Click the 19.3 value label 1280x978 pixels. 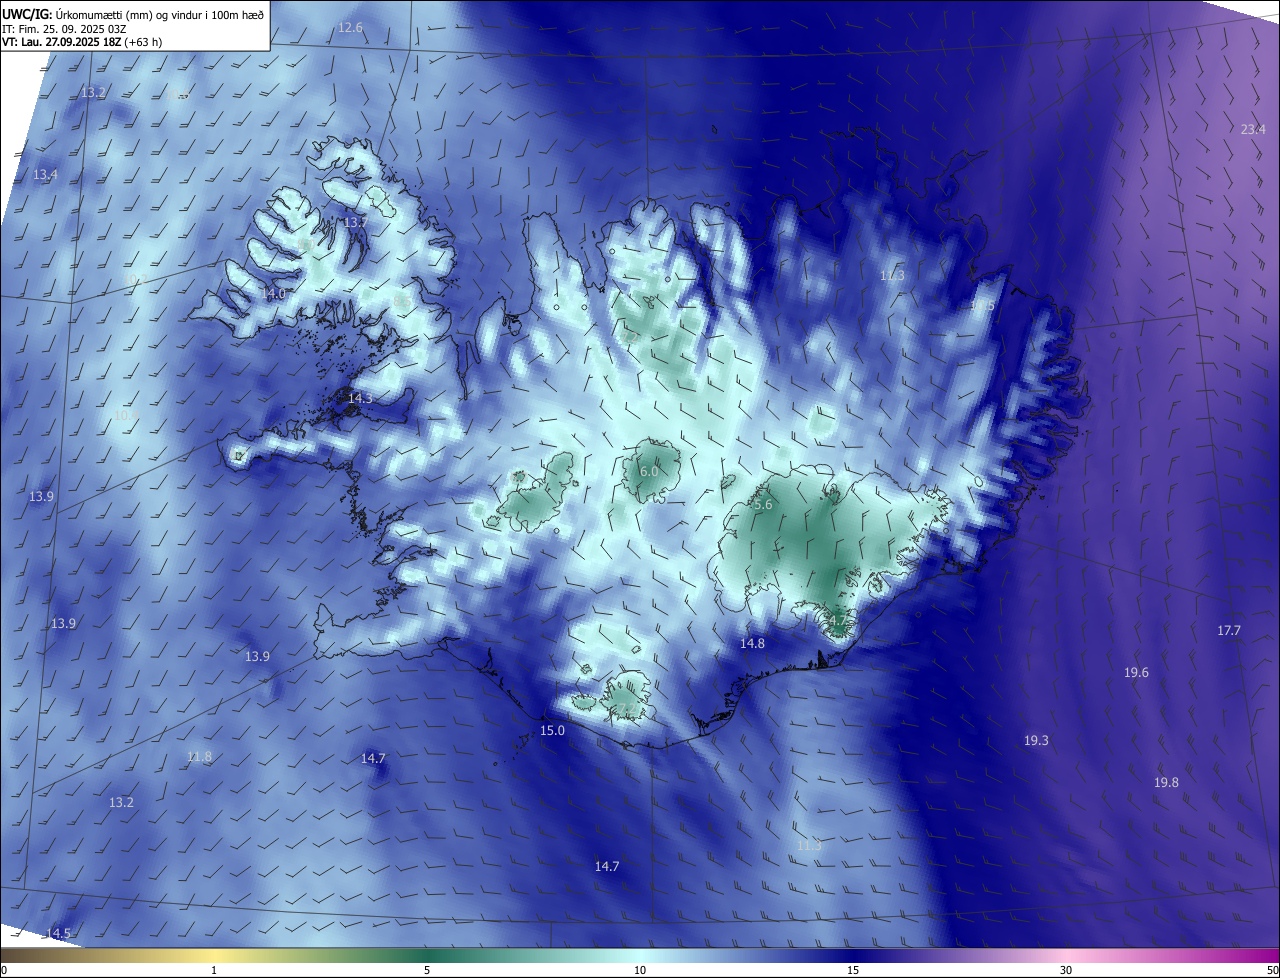click(x=1036, y=741)
